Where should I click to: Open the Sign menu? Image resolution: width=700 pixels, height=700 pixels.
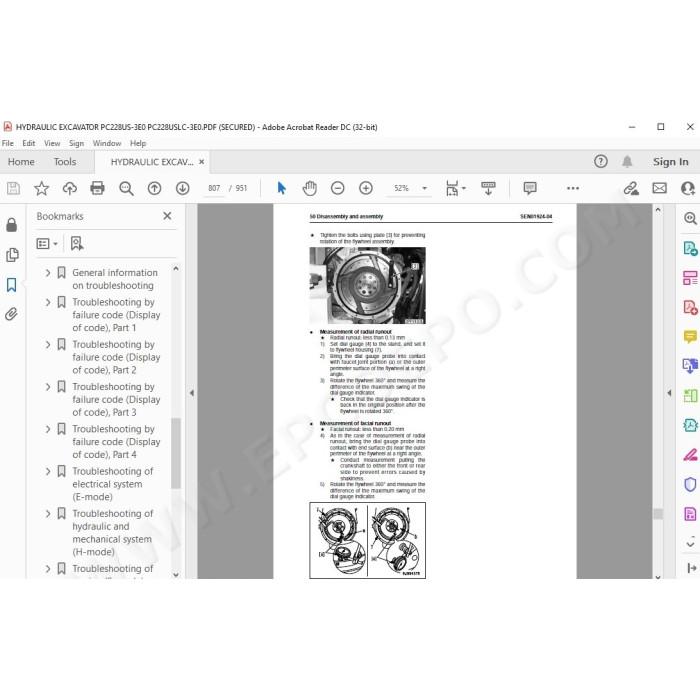tap(76, 143)
